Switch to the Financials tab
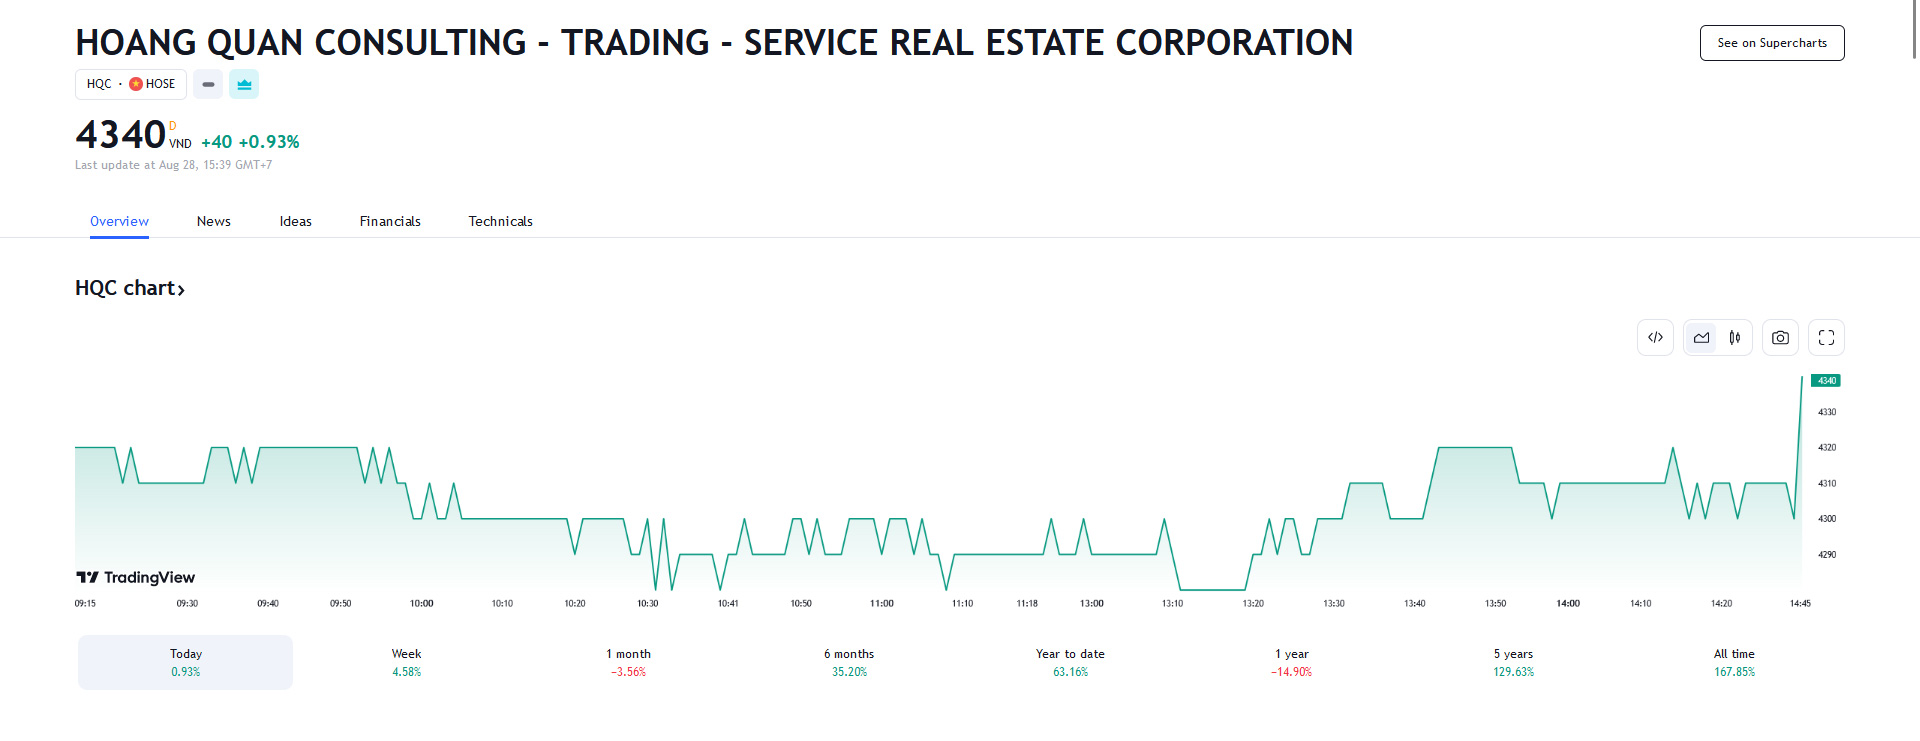Image resolution: width=1920 pixels, height=741 pixels. click(x=390, y=221)
